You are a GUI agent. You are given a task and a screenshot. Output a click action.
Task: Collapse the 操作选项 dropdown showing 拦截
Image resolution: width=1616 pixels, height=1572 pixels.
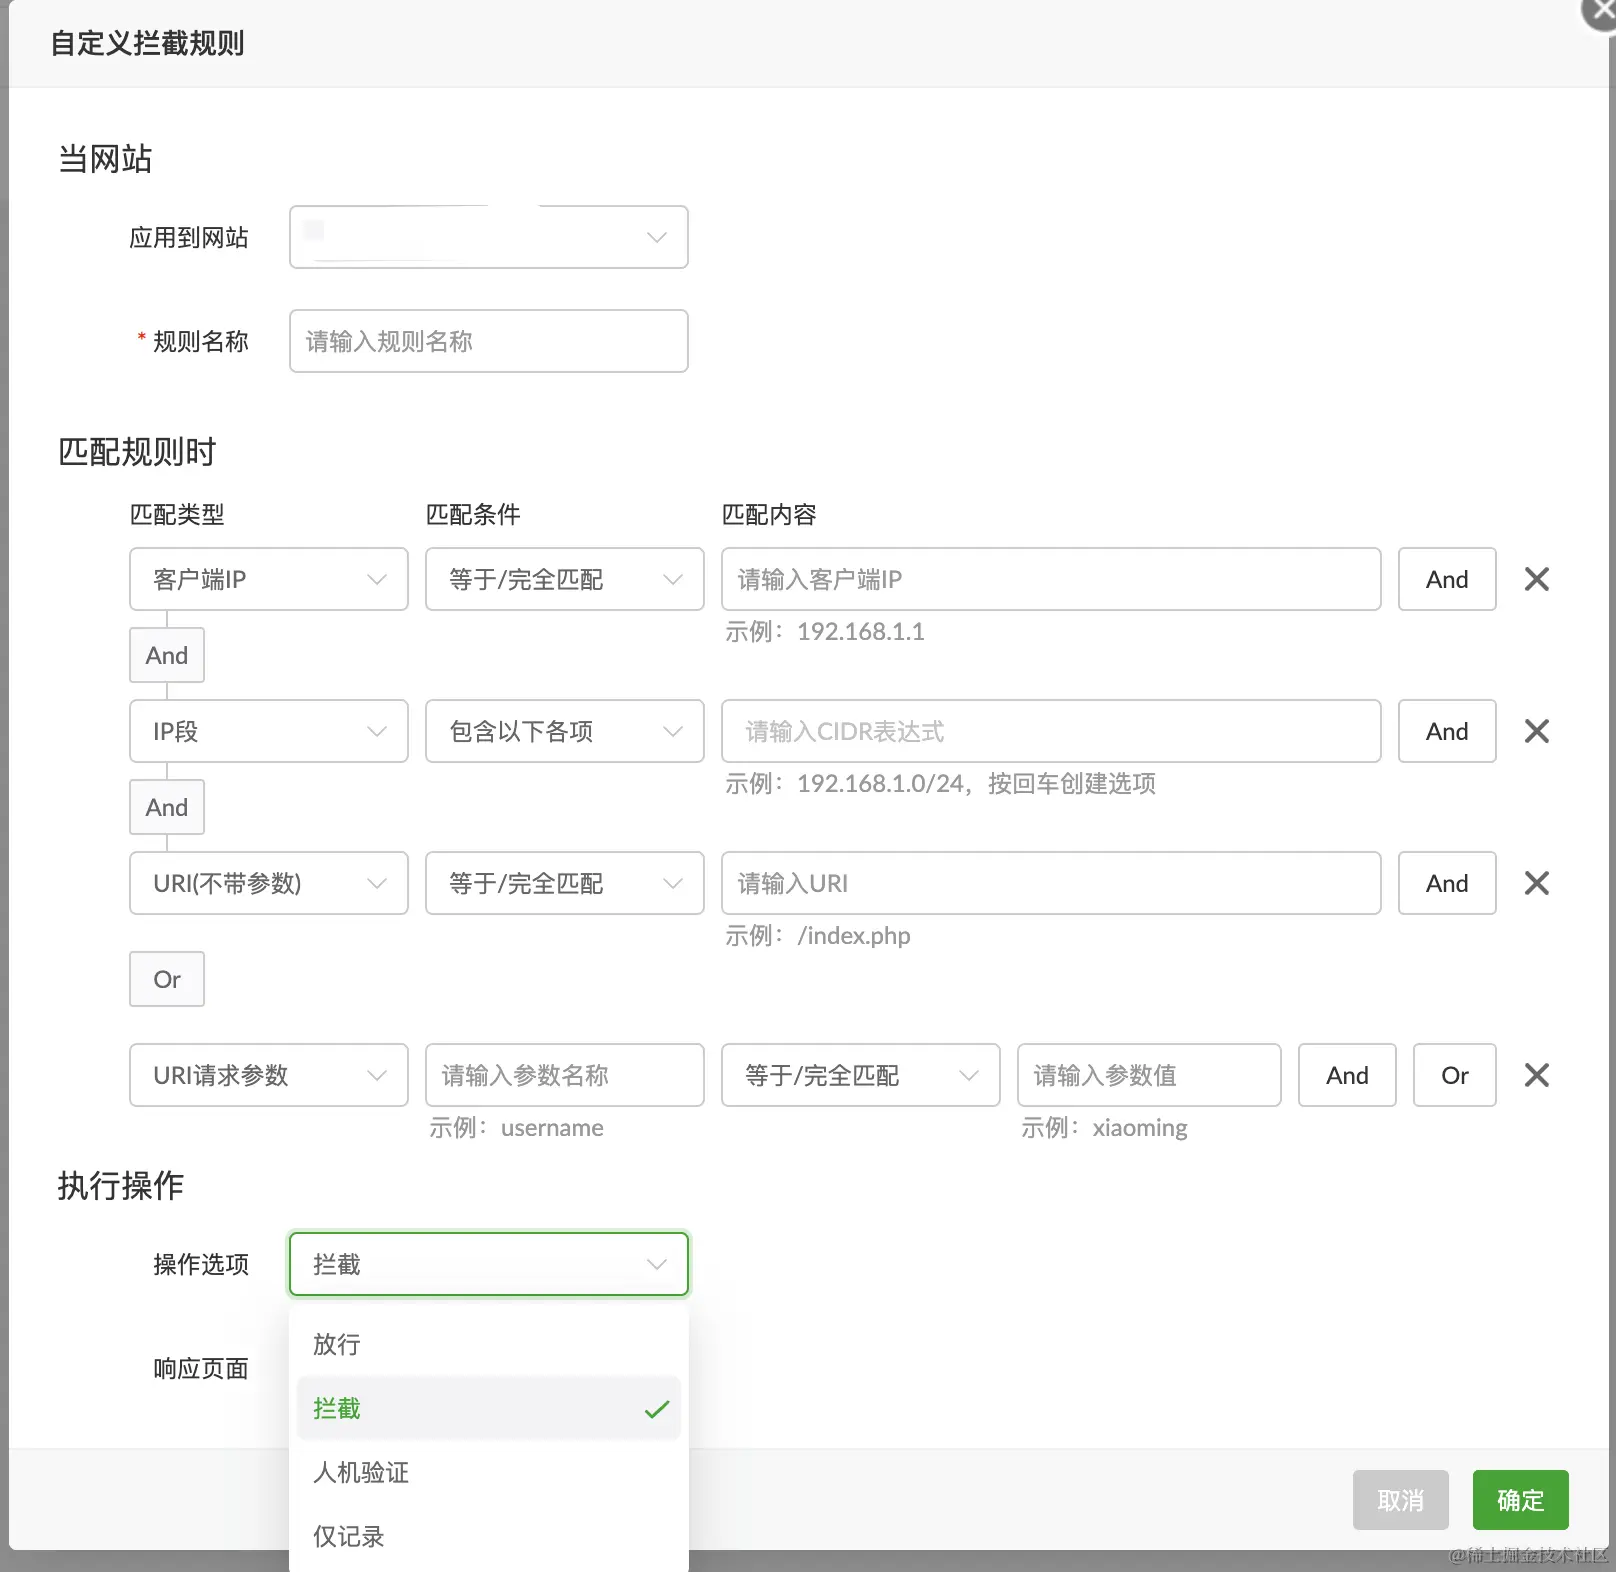coord(489,1264)
